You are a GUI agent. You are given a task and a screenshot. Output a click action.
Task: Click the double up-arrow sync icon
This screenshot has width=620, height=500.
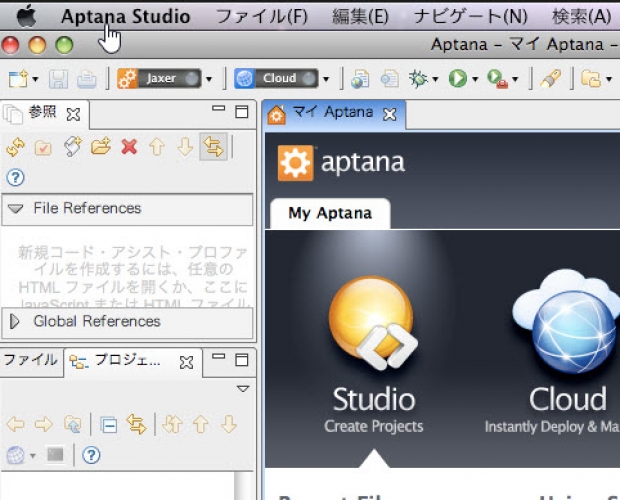[x=173, y=425]
